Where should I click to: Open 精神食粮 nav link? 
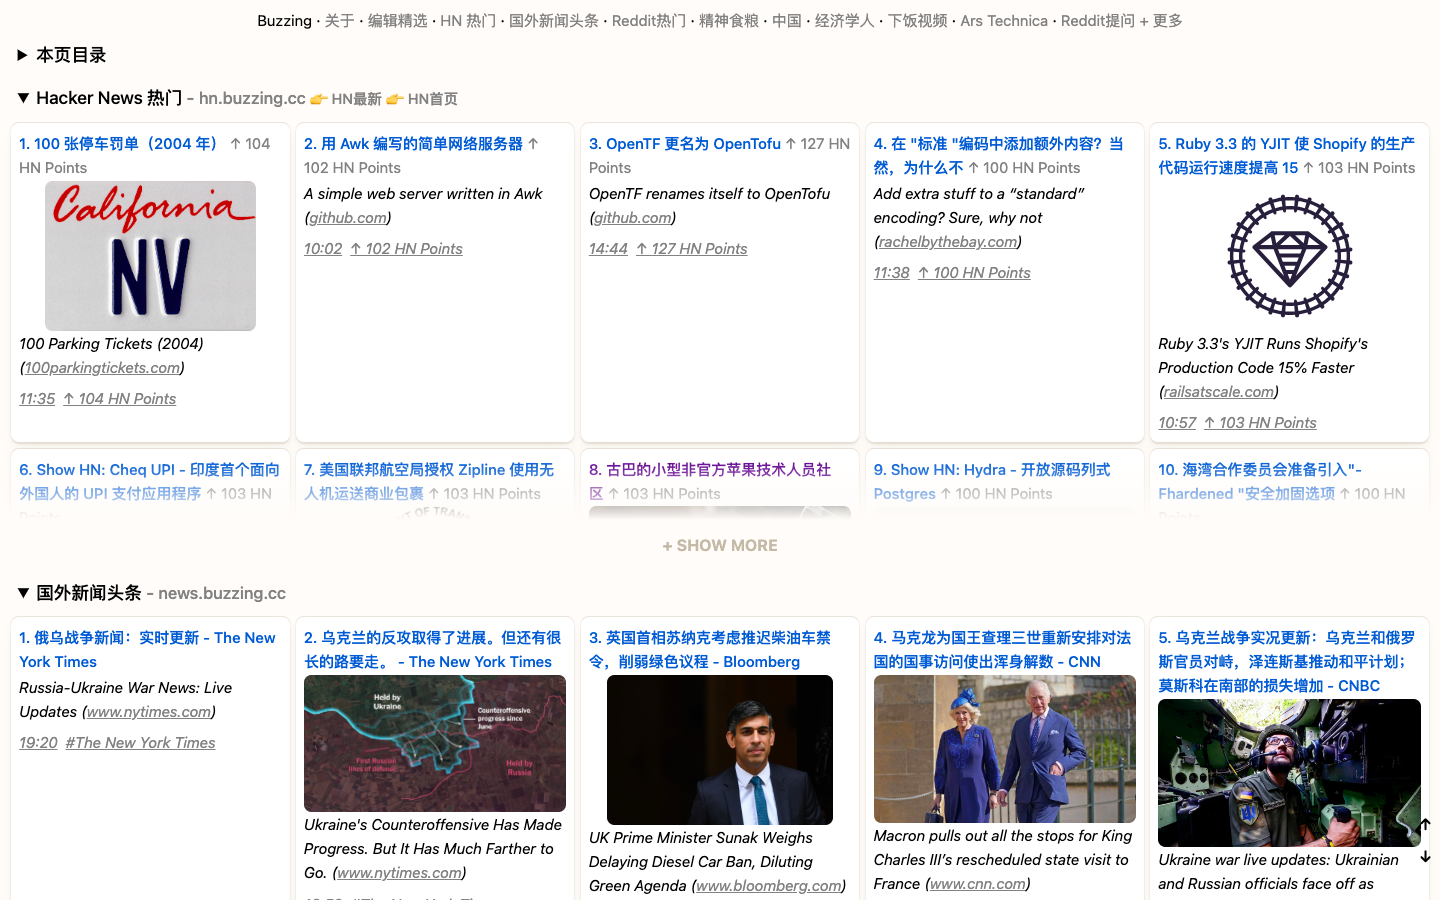(729, 20)
